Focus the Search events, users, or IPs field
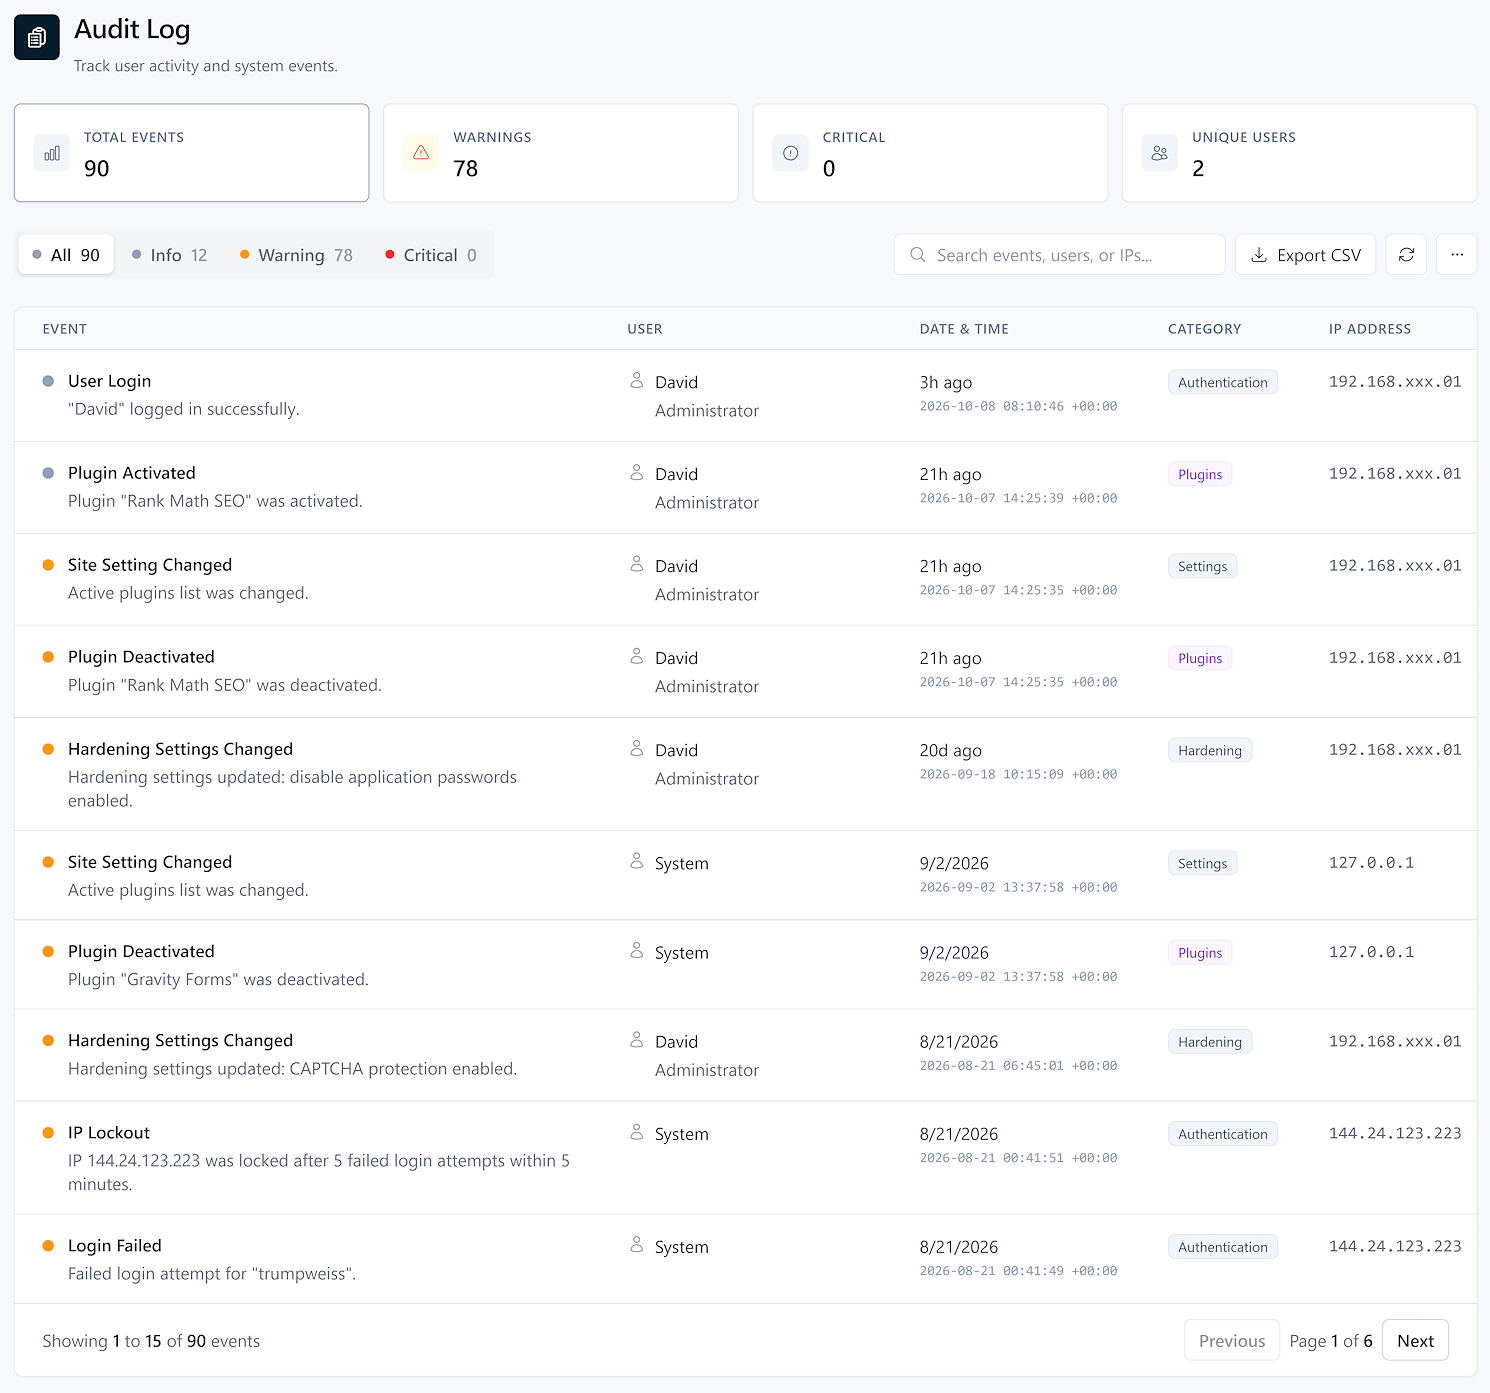Viewport: 1490px width, 1393px height. click(1060, 255)
